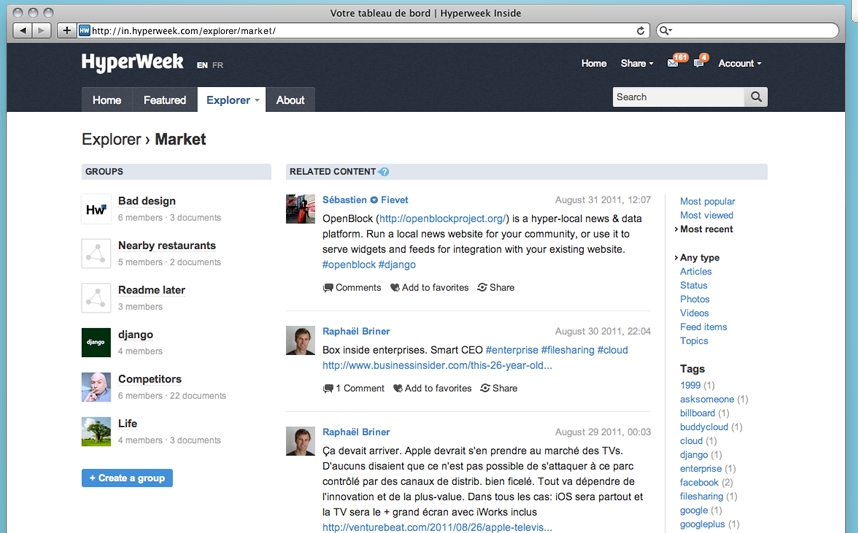
Task: Click the search magnifier button in HyperWeek header
Action: coord(756,97)
